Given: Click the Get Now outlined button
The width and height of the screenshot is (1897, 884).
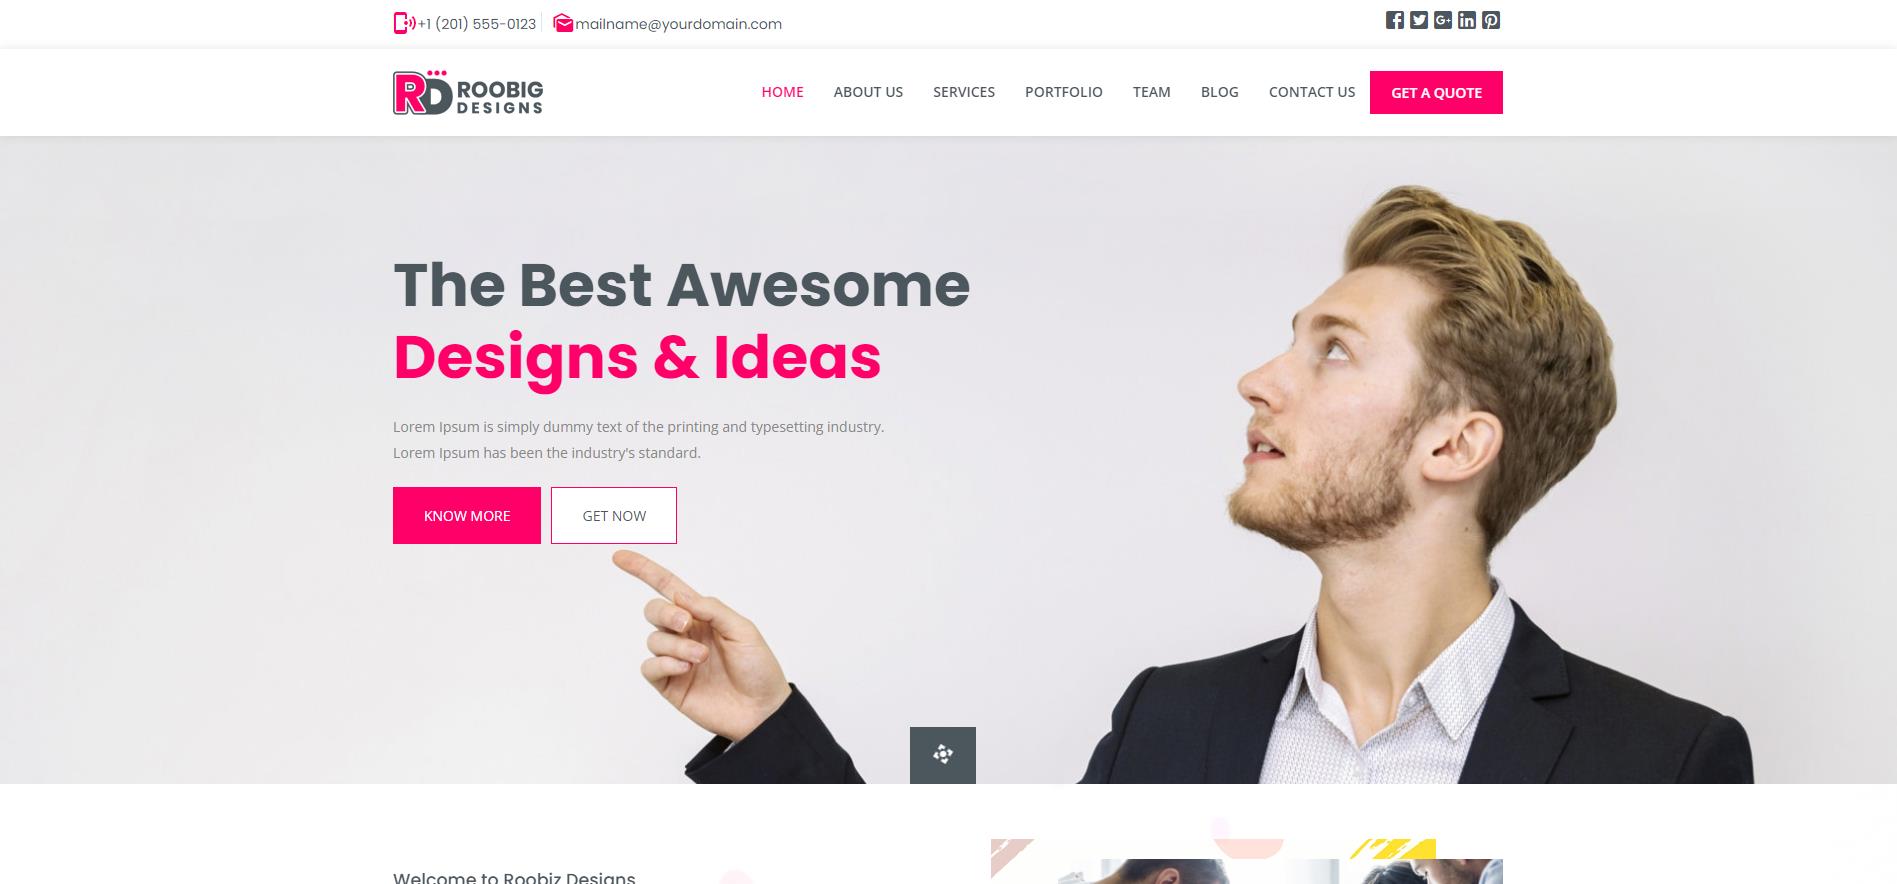Looking at the screenshot, I should (x=614, y=515).
